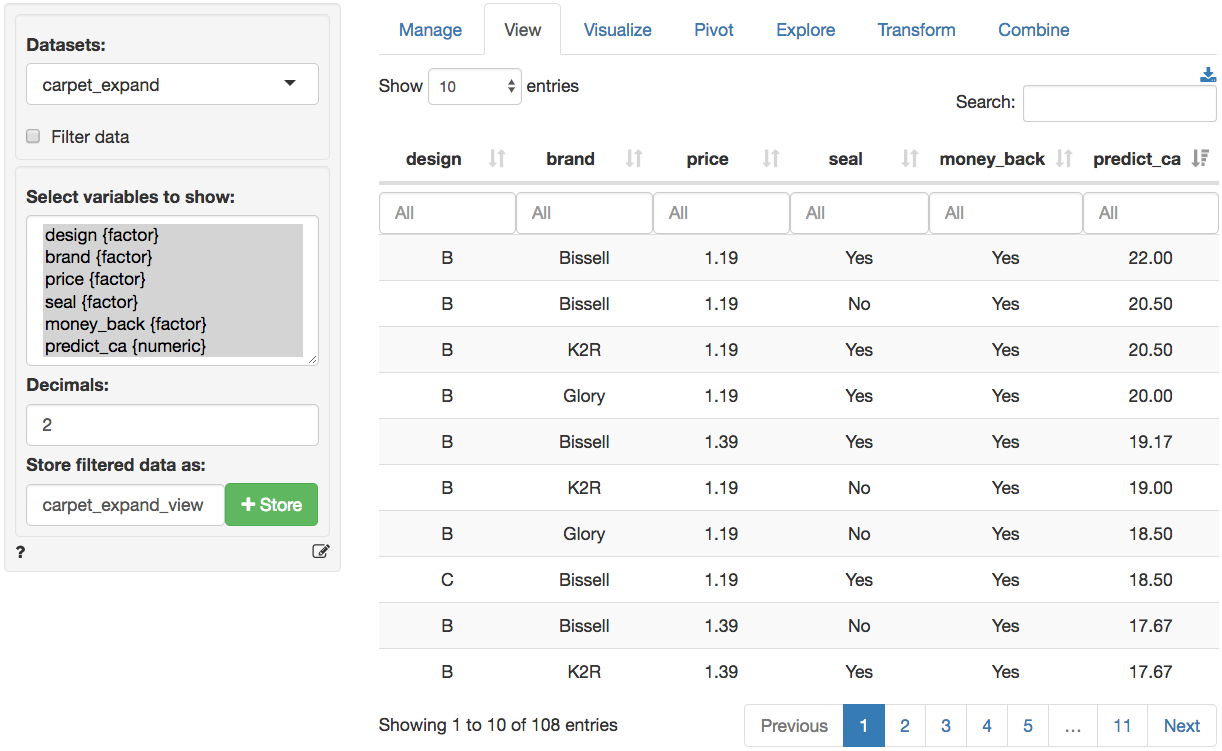
Task: Click the edit report icon
Action: point(320,551)
